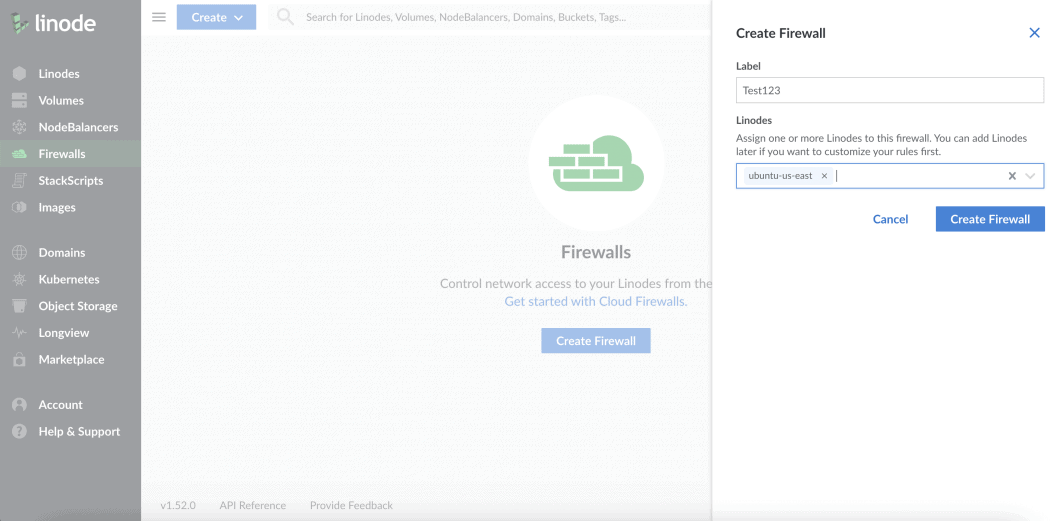Open the Create dropdown menu
The image size is (1064, 521).
(216, 17)
